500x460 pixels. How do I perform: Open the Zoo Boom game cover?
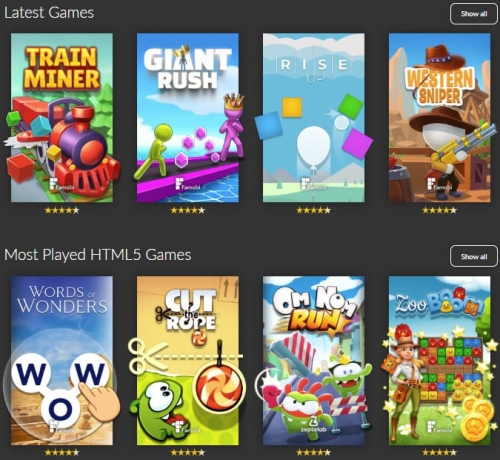[440, 360]
